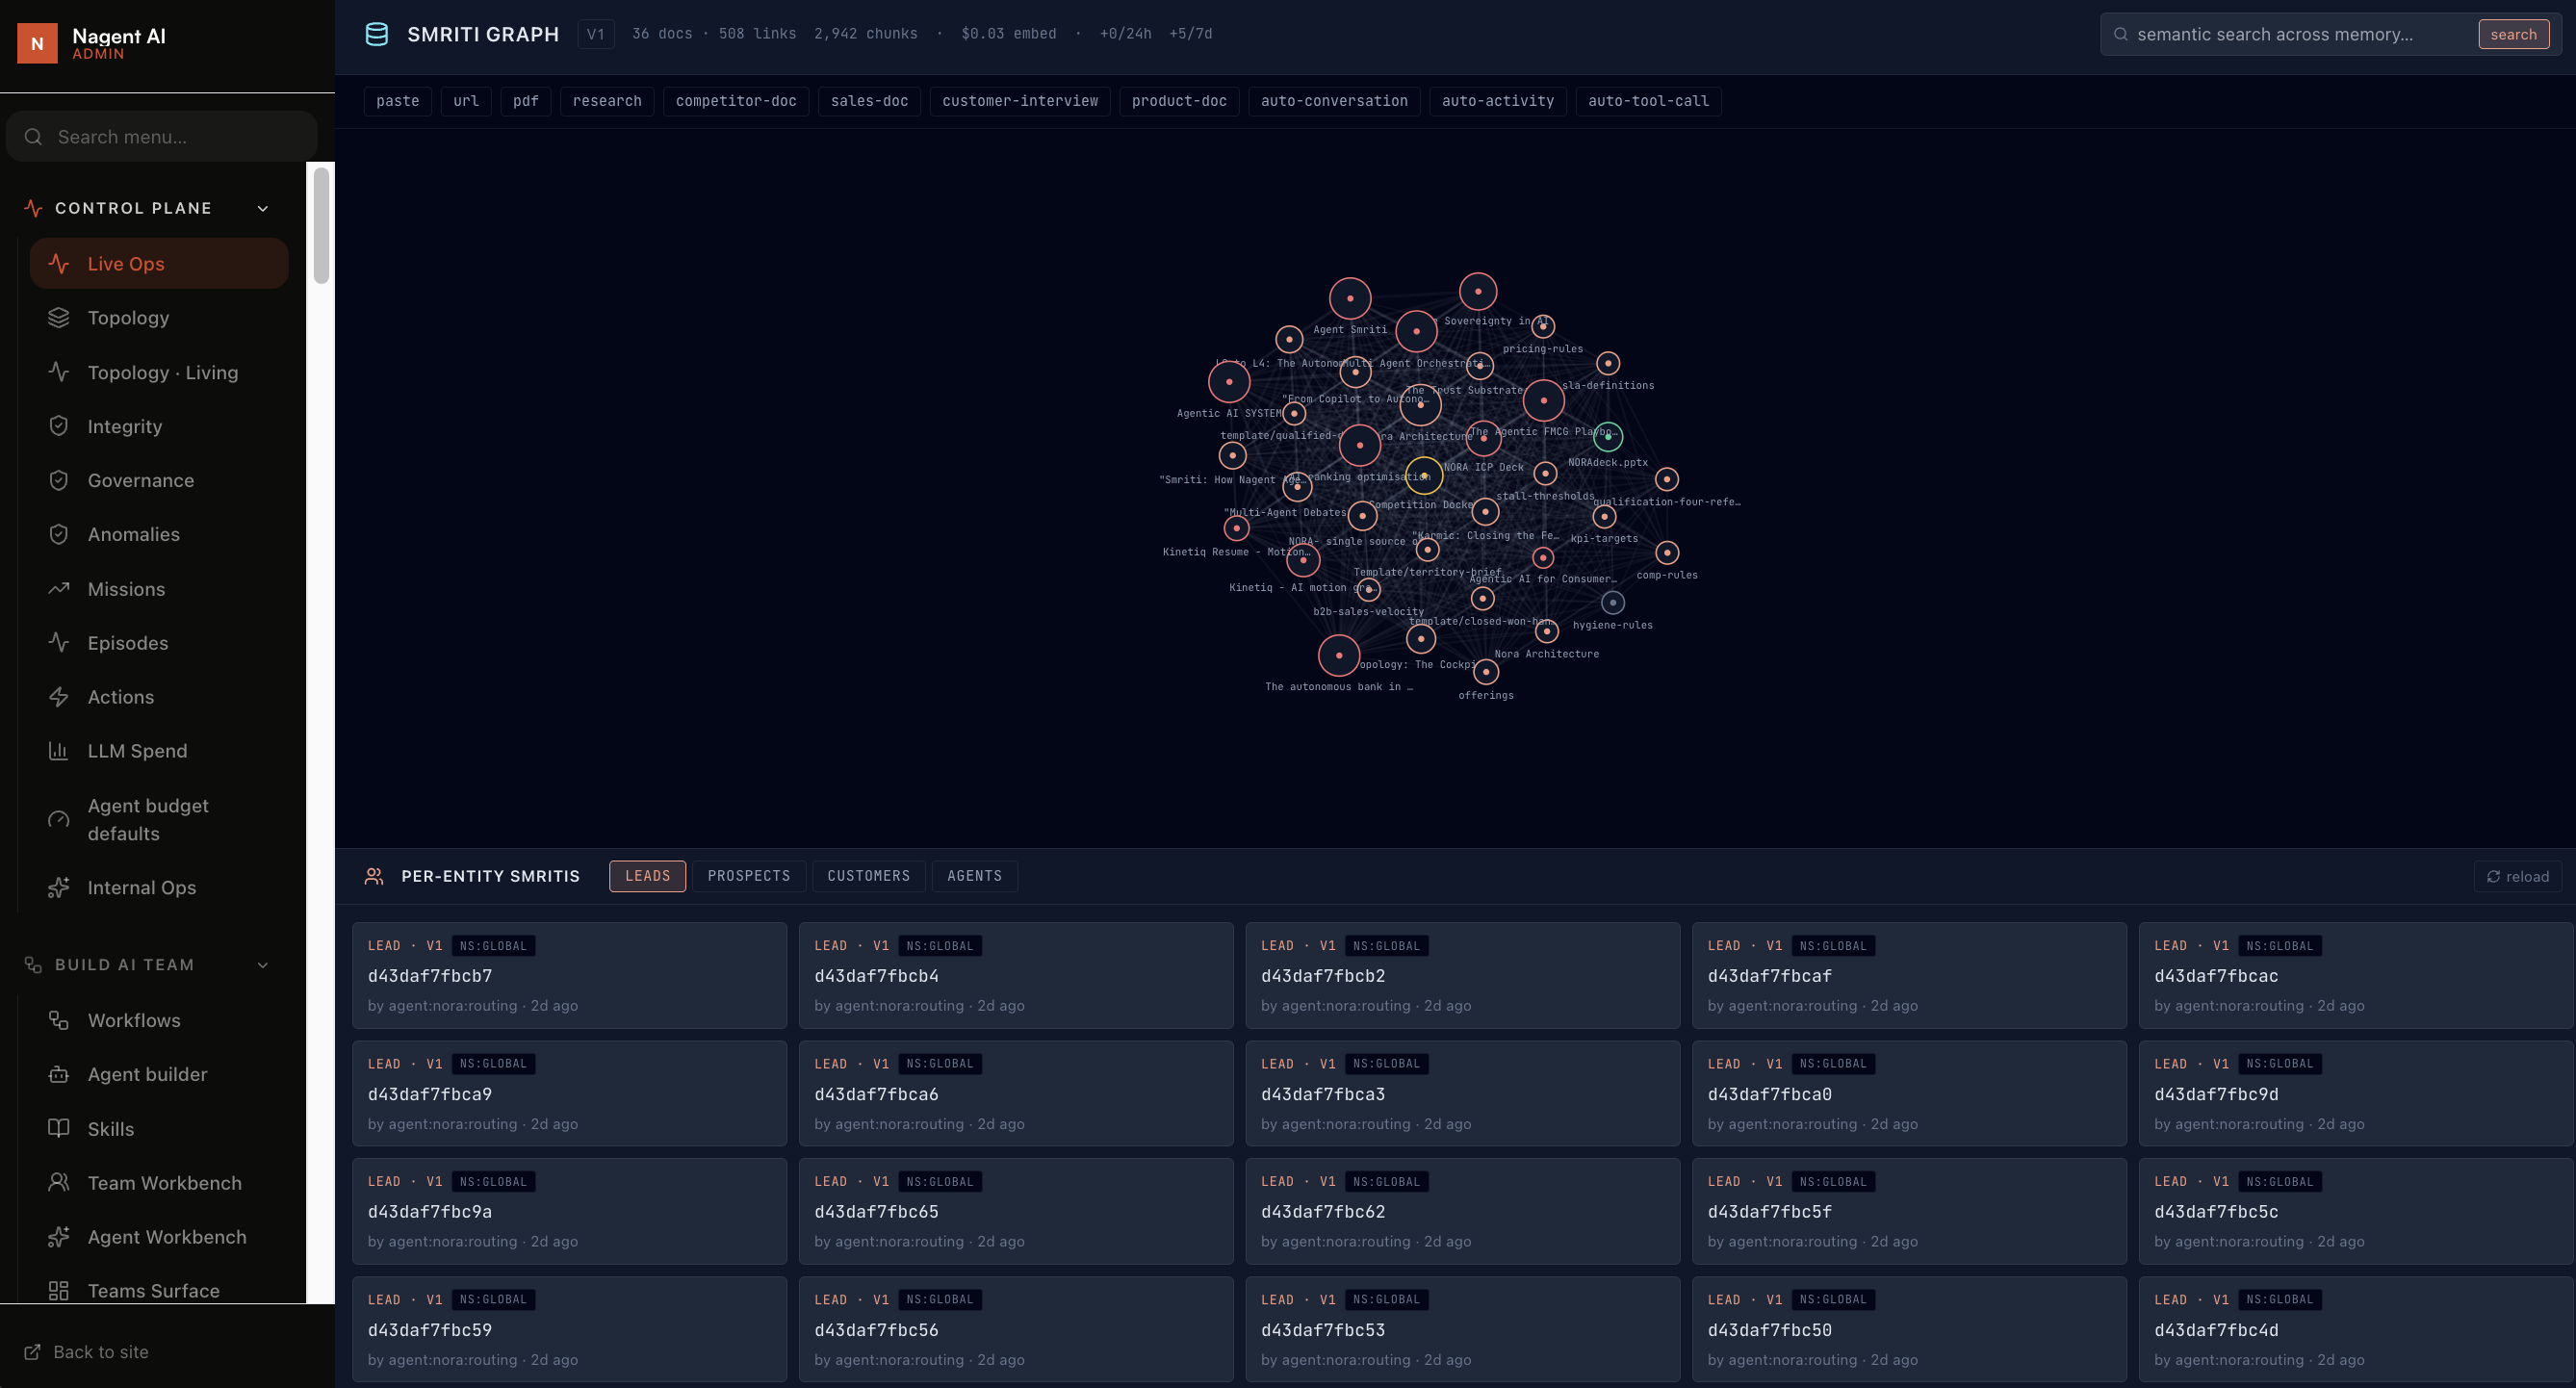Toggle the customer-interview filter chip
Image resolution: width=2576 pixels, height=1388 pixels.
click(x=1020, y=101)
